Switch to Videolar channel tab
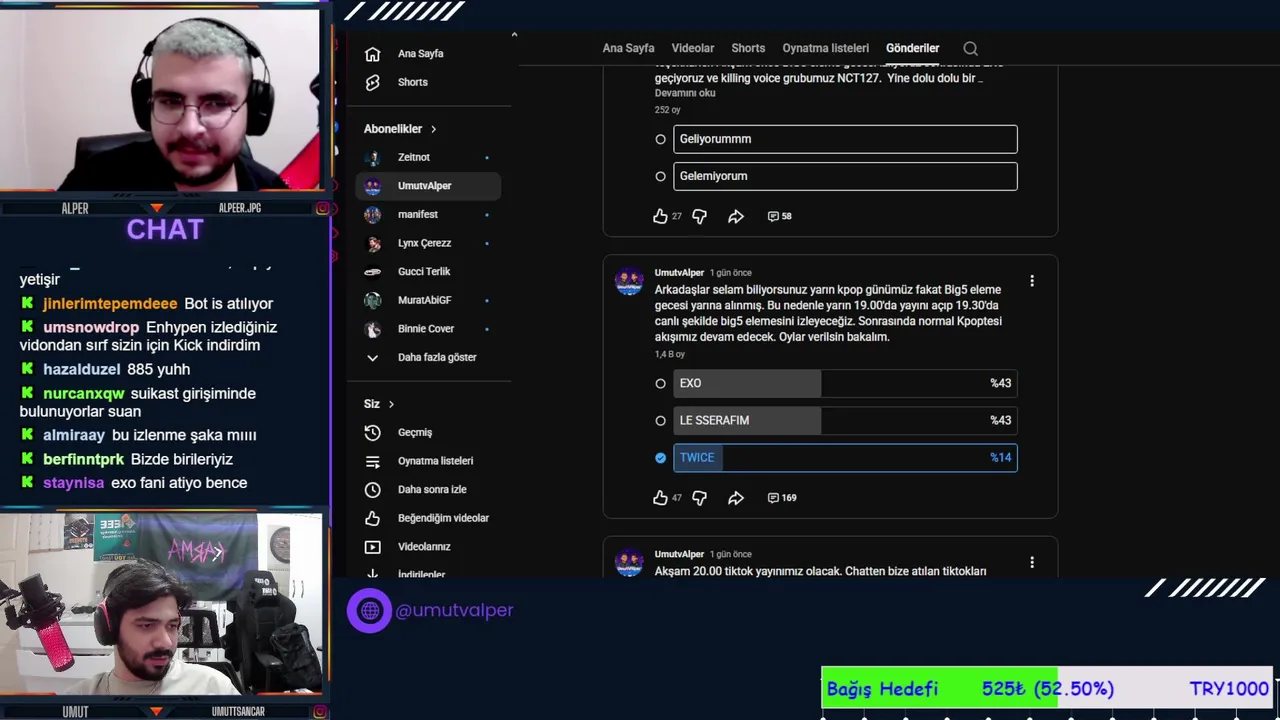The image size is (1280, 720). click(x=693, y=48)
